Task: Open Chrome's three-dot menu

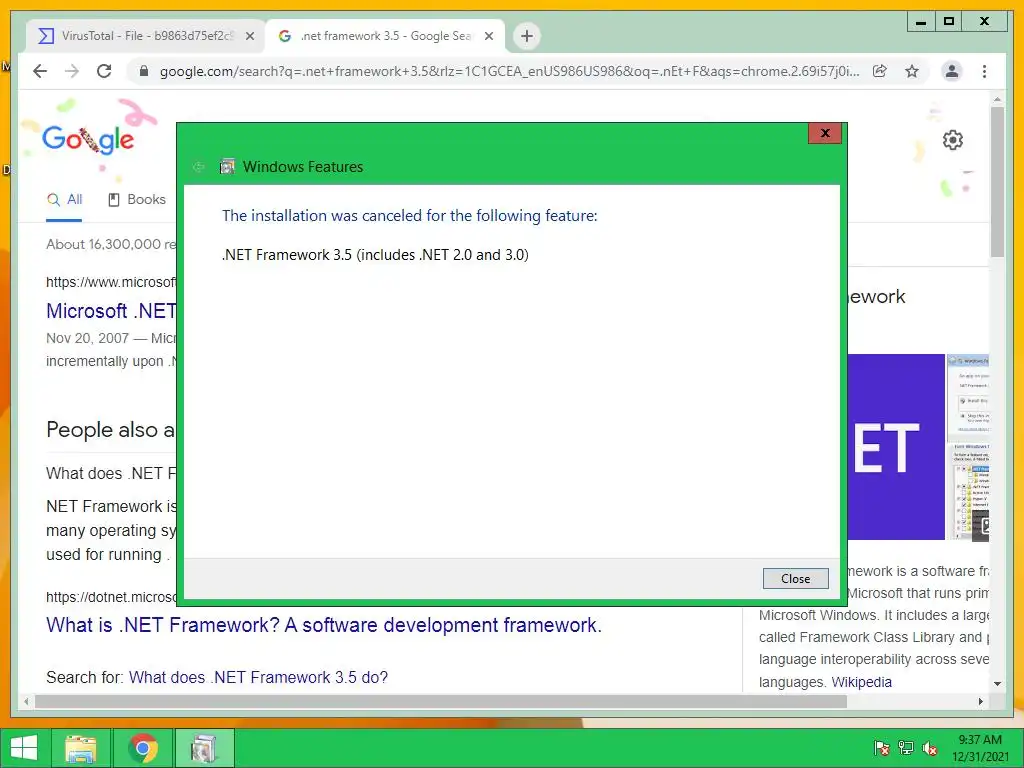Action: pos(984,71)
